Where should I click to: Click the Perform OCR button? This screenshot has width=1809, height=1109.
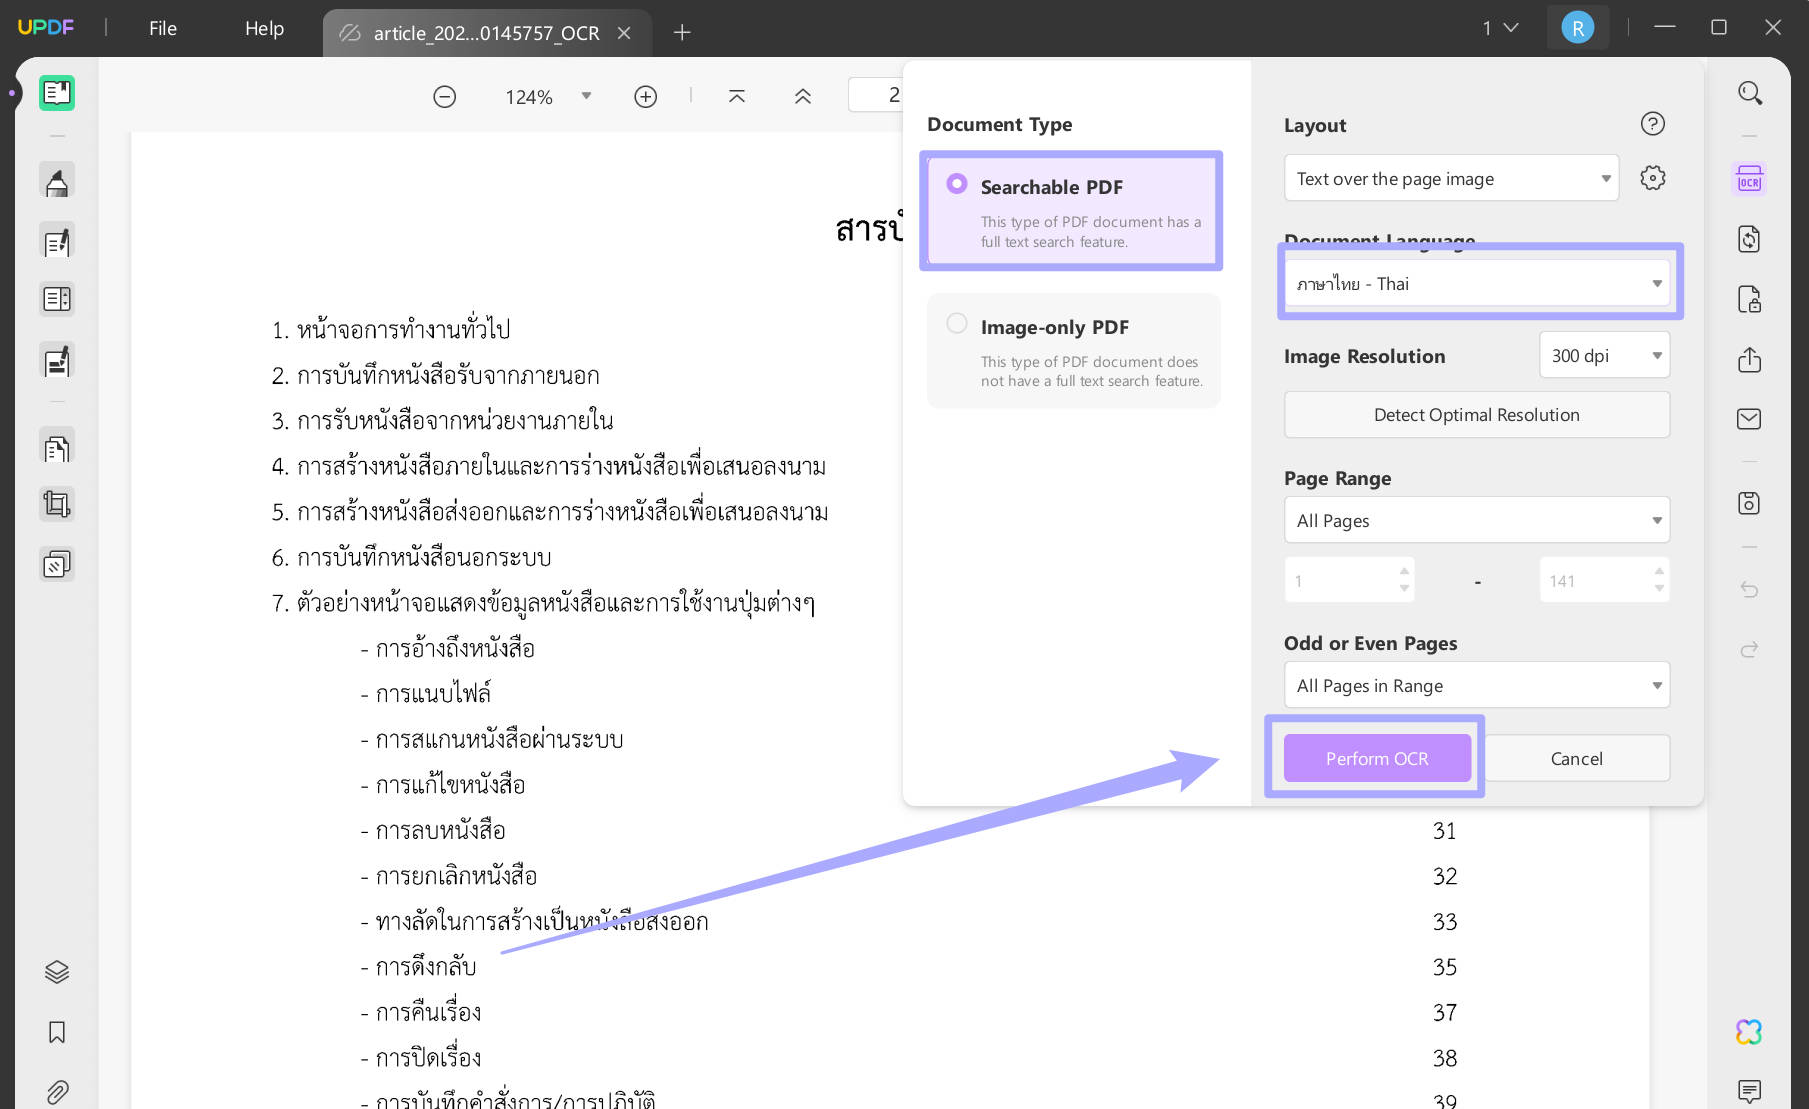click(1376, 758)
